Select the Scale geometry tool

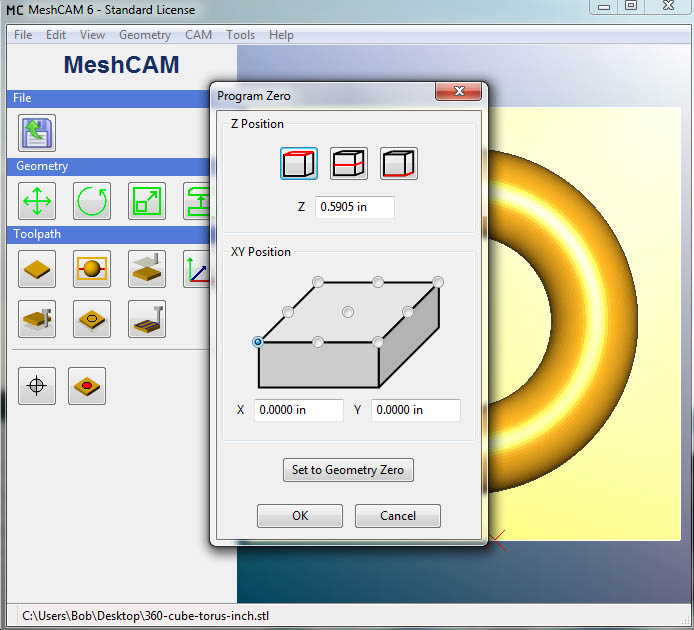click(147, 201)
